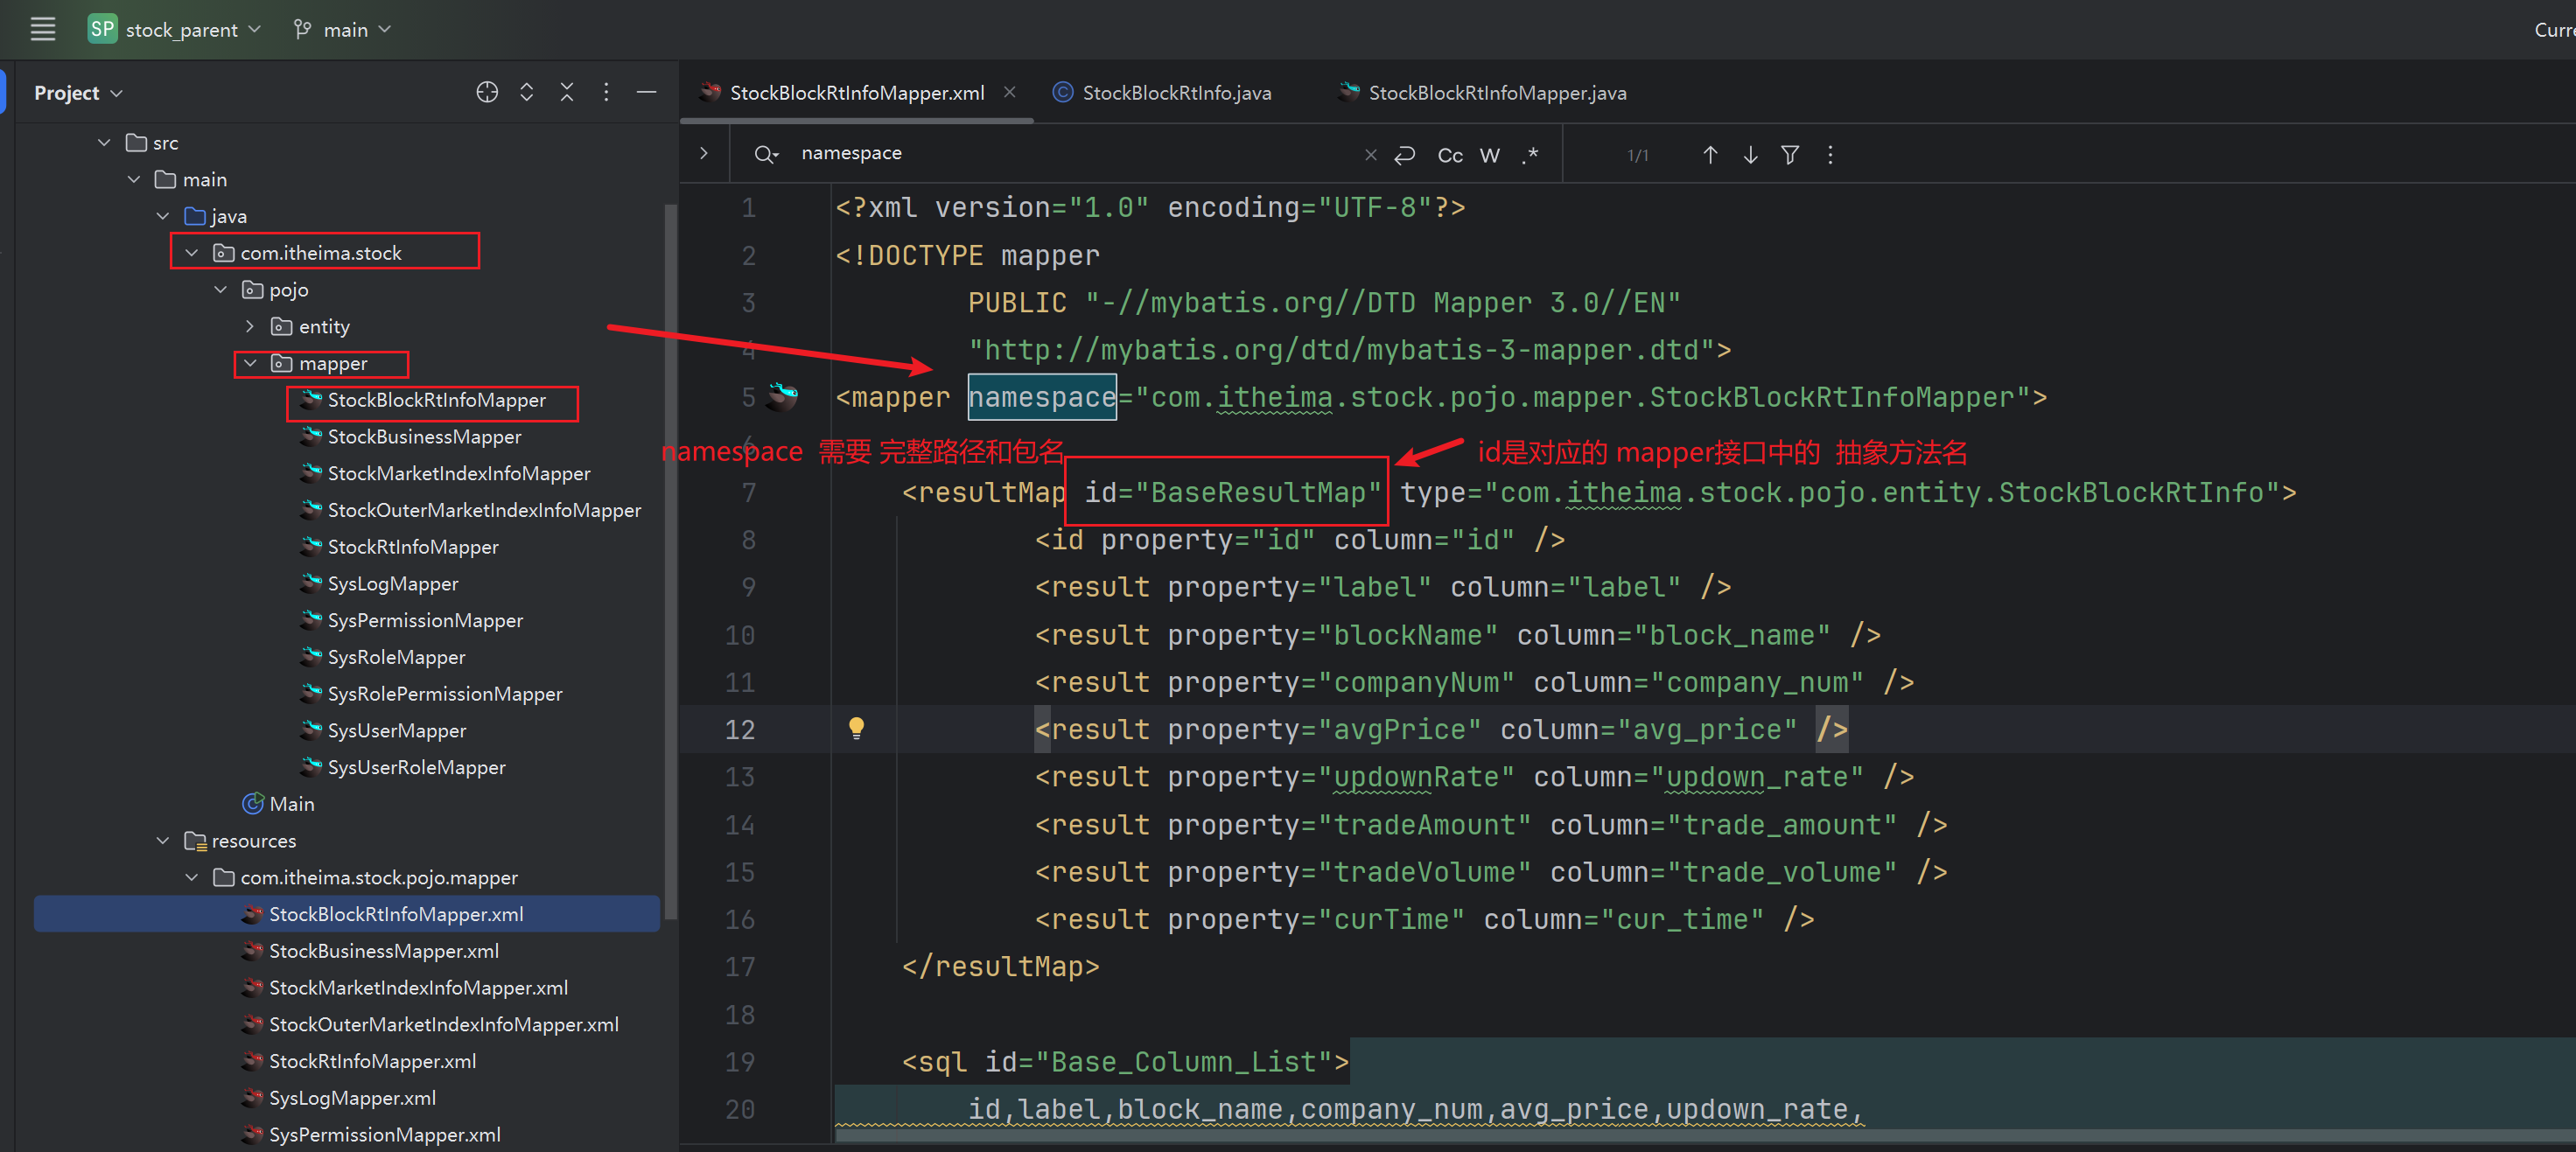Collapse the mapper package folder
The height and width of the screenshot is (1152, 2576).
point(250,364)
